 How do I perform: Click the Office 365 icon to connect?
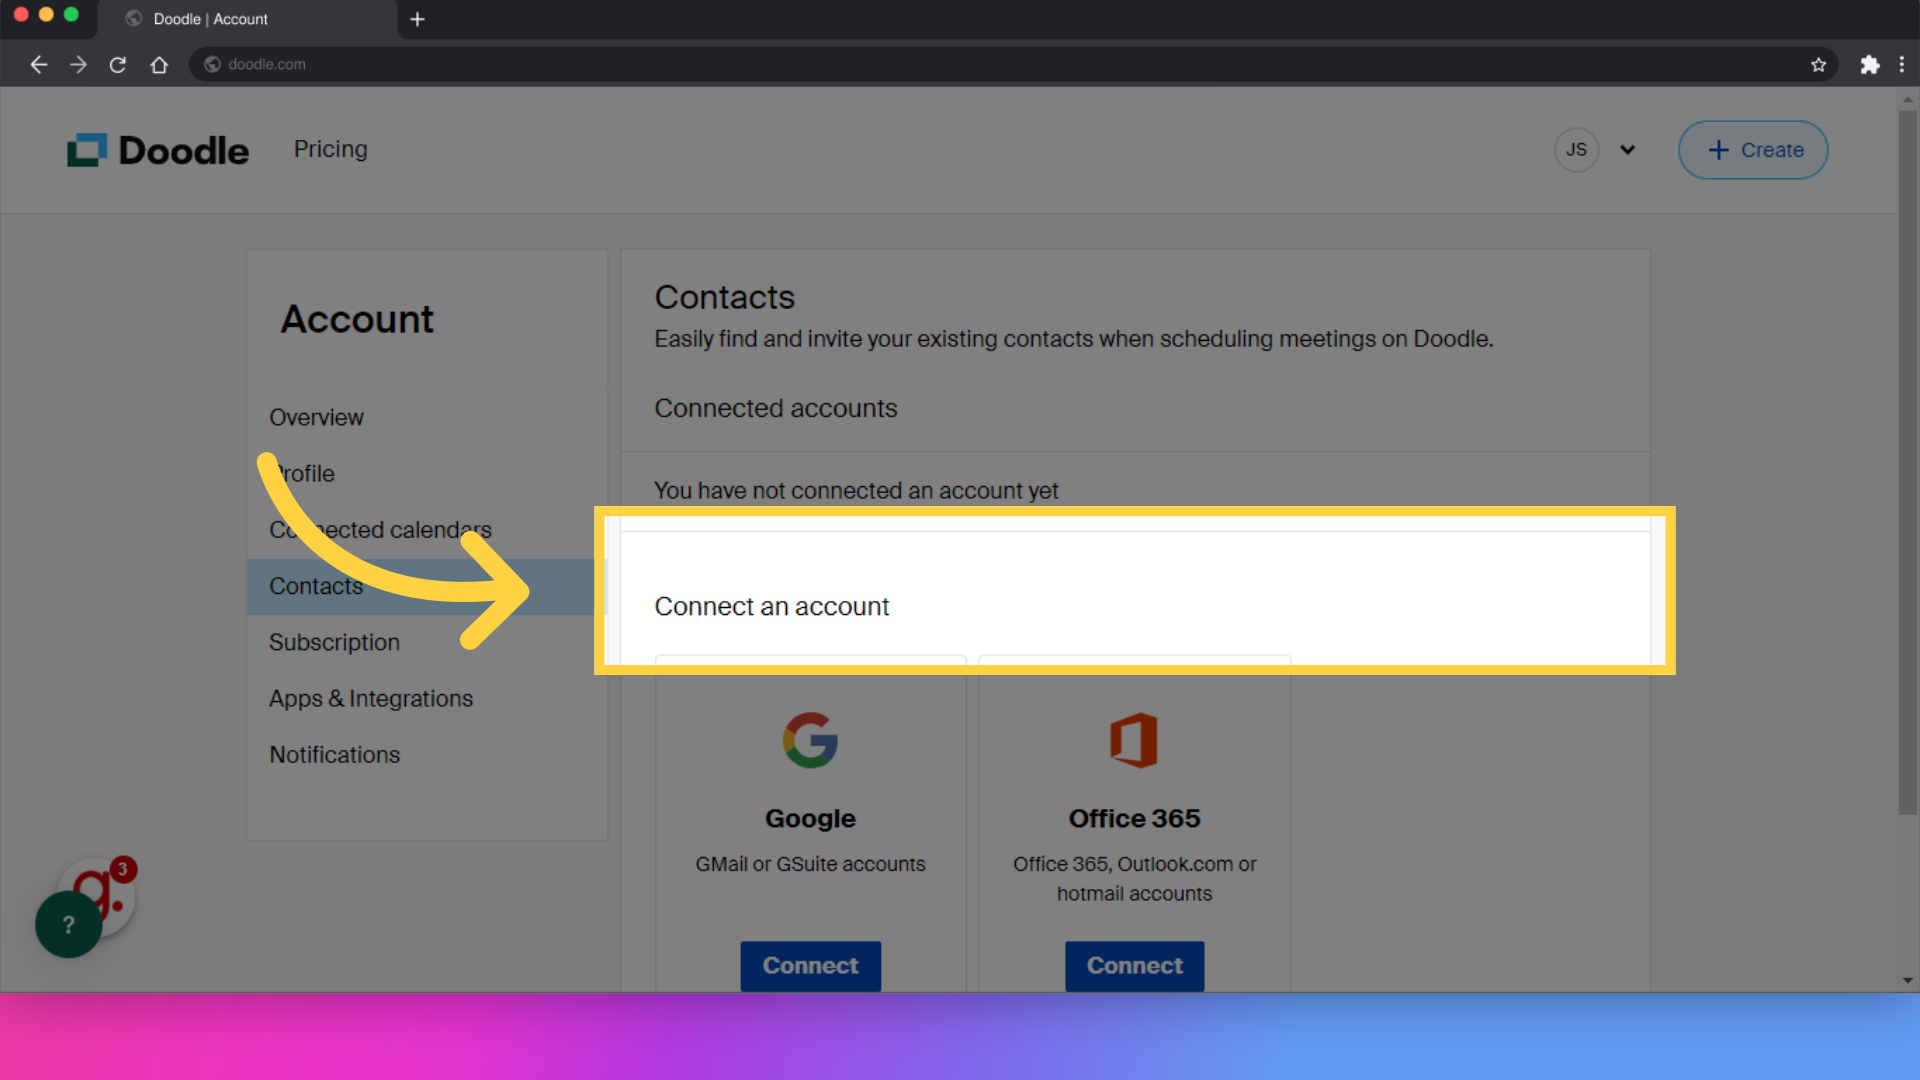click(1133, 740)
